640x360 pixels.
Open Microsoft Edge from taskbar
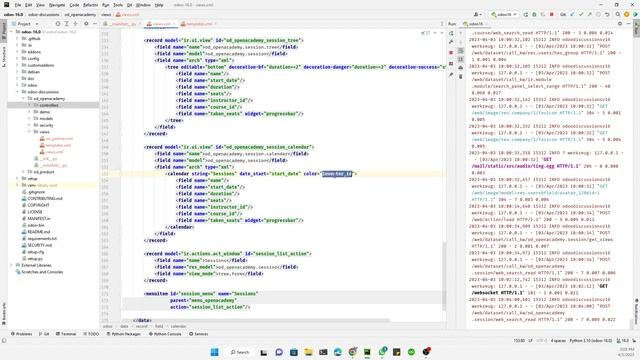pos(338,352)
